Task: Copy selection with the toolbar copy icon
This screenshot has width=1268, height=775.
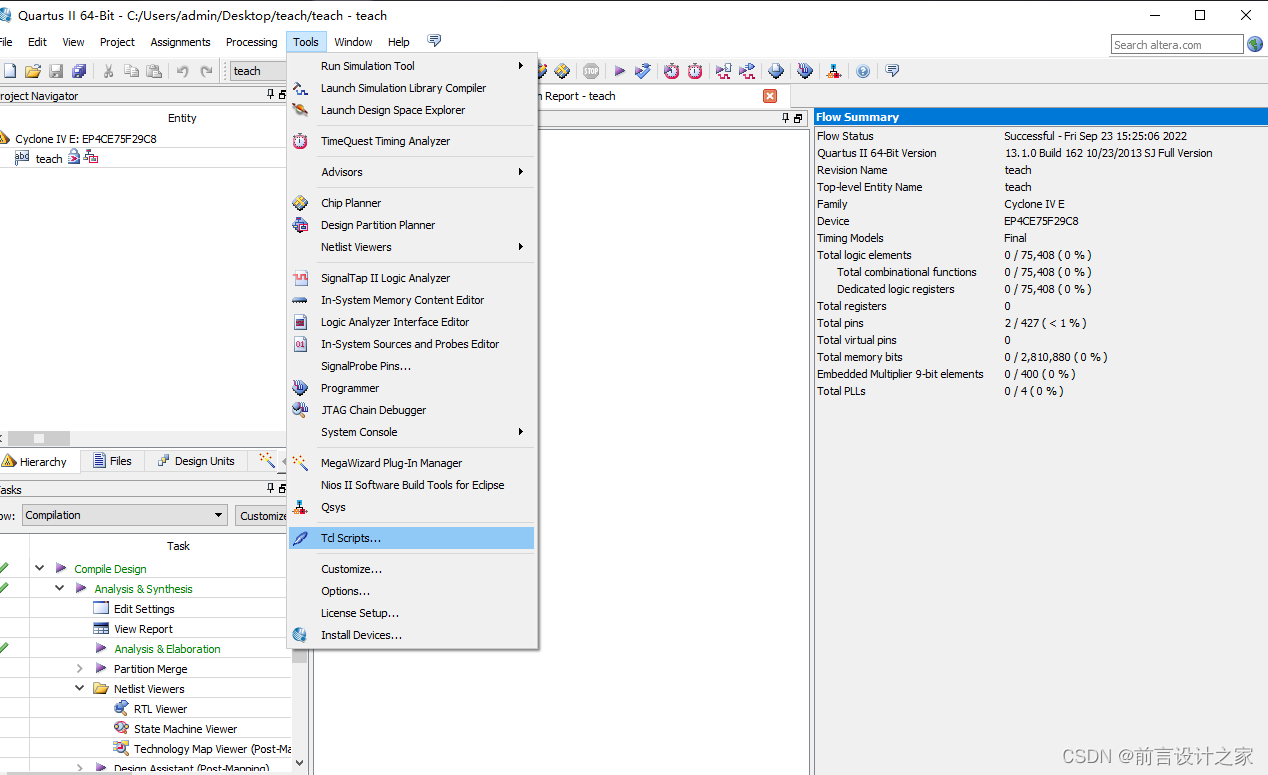Action: click(x=131, y=71)
